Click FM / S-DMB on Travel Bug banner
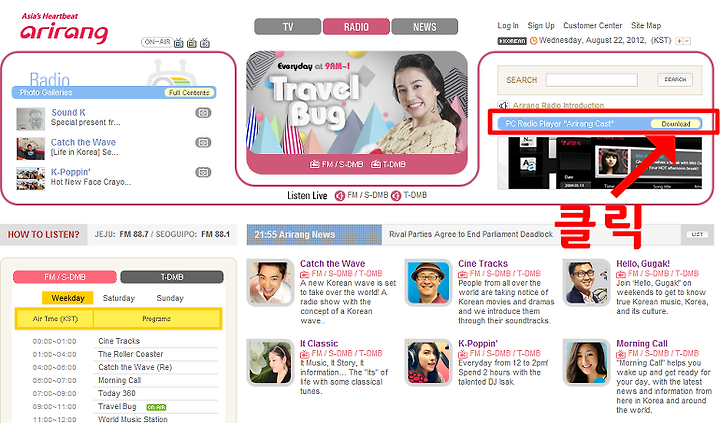This screenshot has height=423, width=720. click(x=337, y=164)
